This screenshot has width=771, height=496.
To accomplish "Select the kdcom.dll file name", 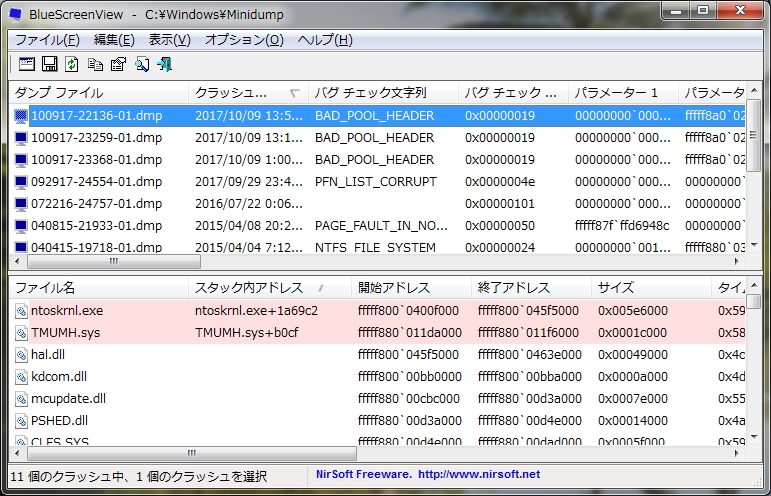I will 59,377.
